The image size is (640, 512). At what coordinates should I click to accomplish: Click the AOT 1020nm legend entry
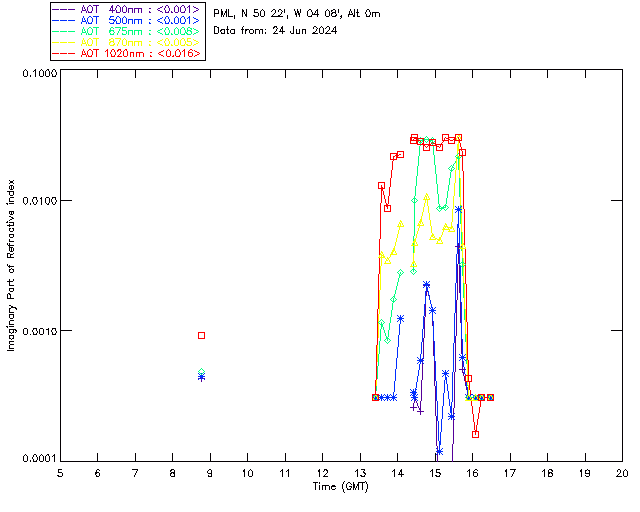(127, 53)
